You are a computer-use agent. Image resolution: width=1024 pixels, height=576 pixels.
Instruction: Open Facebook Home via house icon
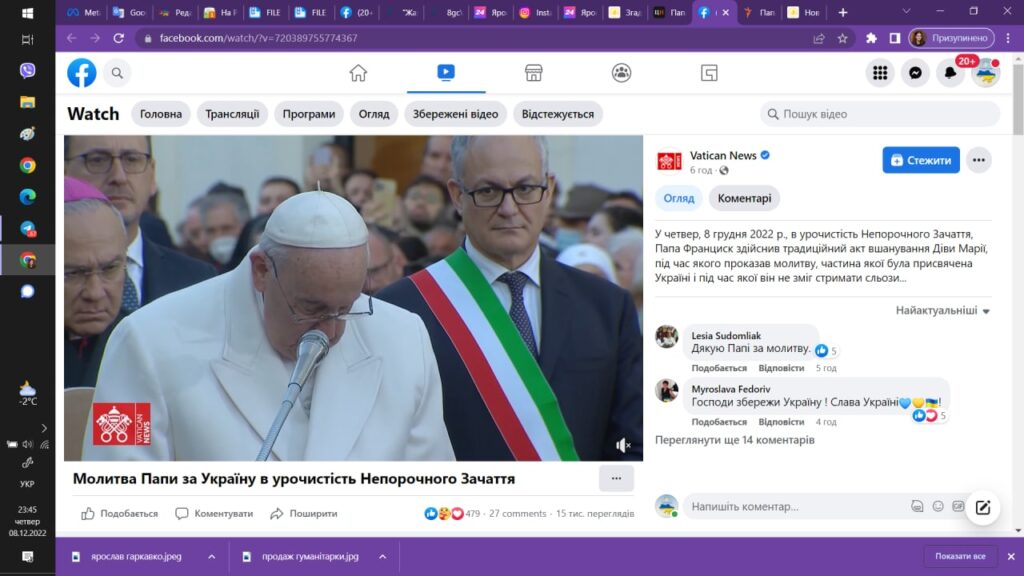tap(358, 73)
